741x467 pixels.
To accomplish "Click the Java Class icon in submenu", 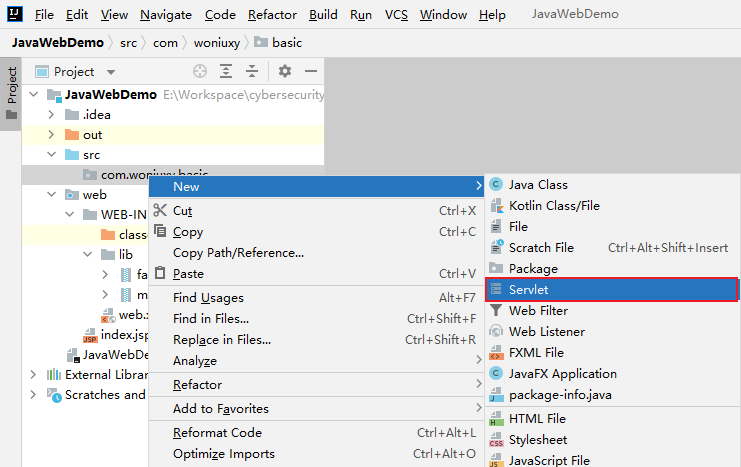I will [x=496, y=184].
